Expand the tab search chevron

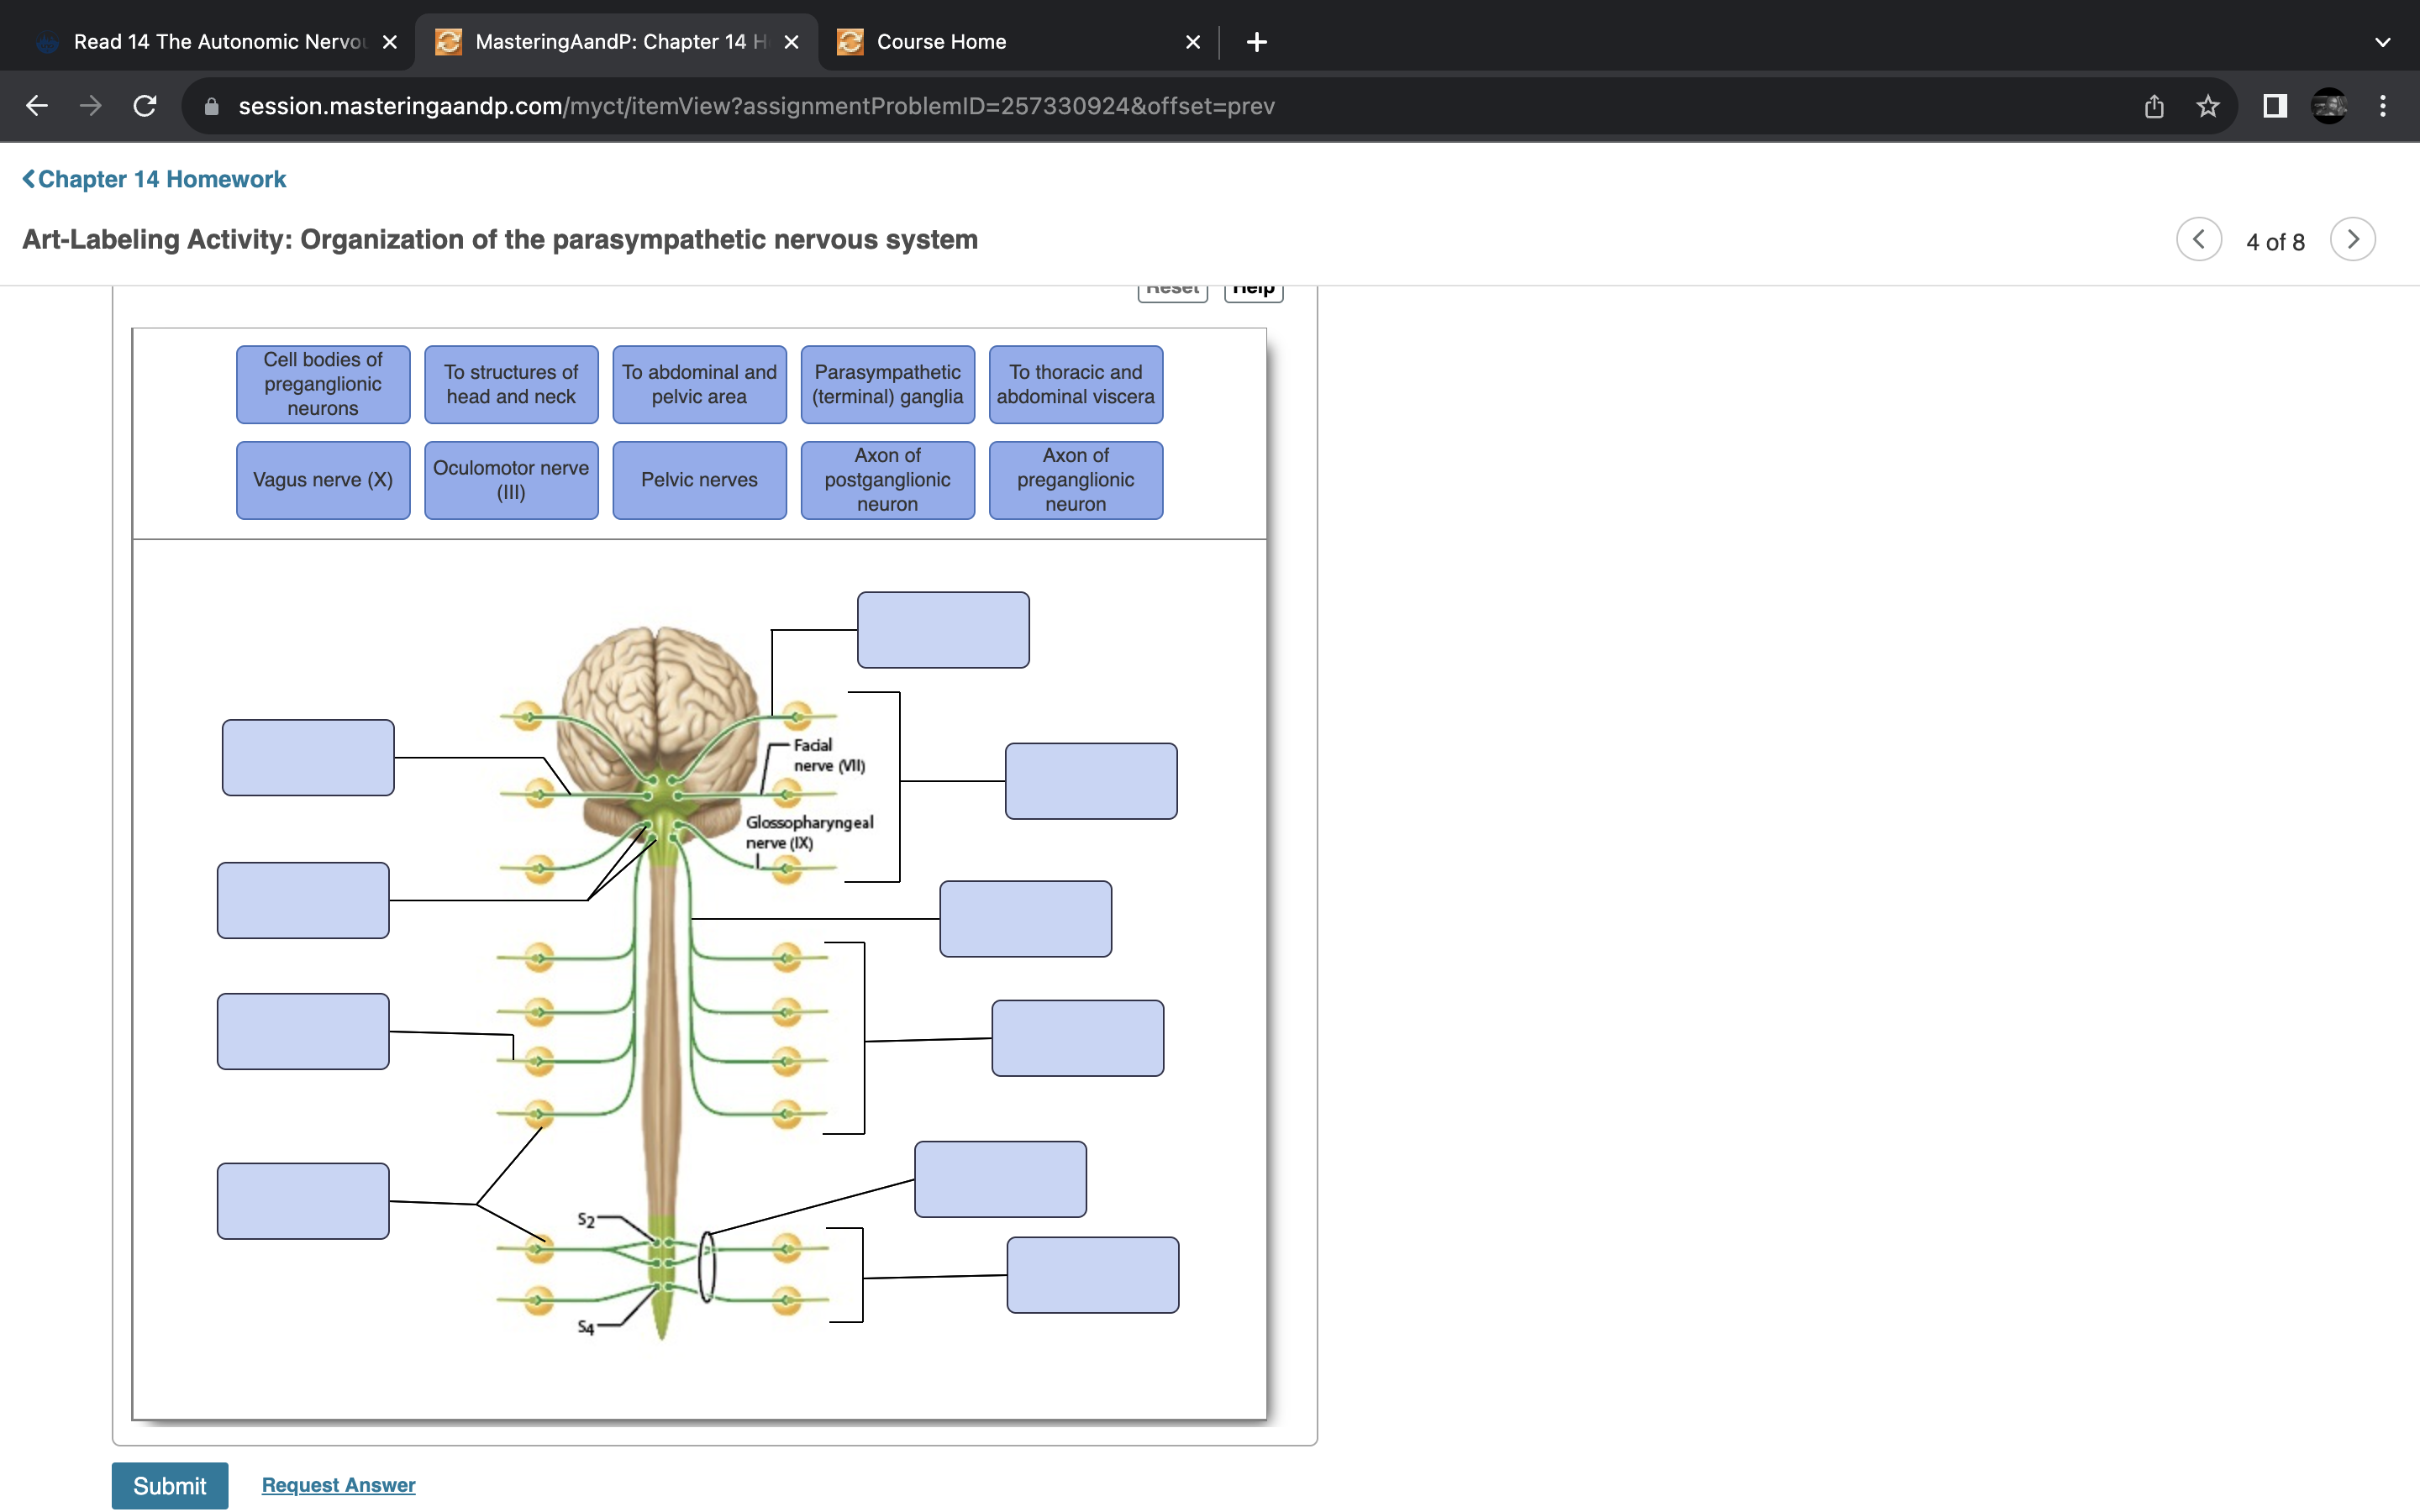pos(2383,42)
